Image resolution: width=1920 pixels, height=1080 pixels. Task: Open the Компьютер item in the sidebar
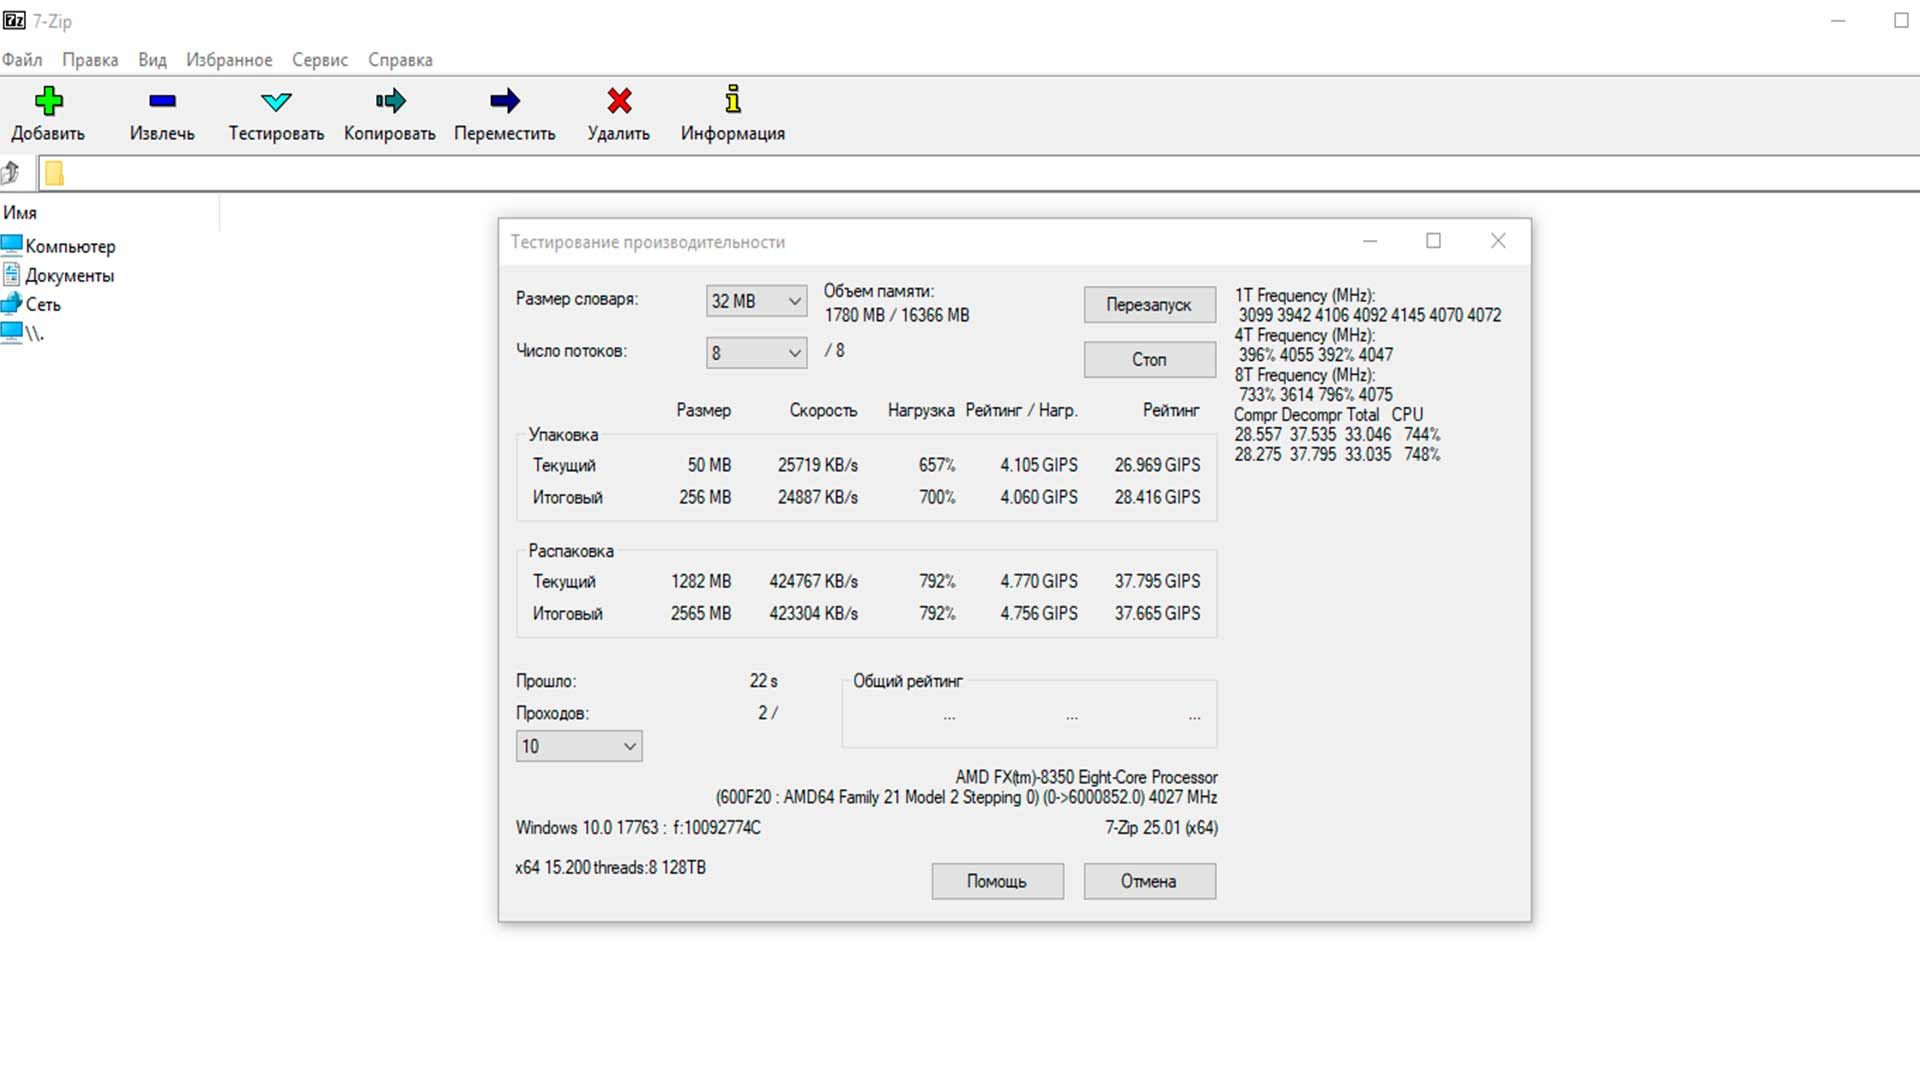coord(70,246)
